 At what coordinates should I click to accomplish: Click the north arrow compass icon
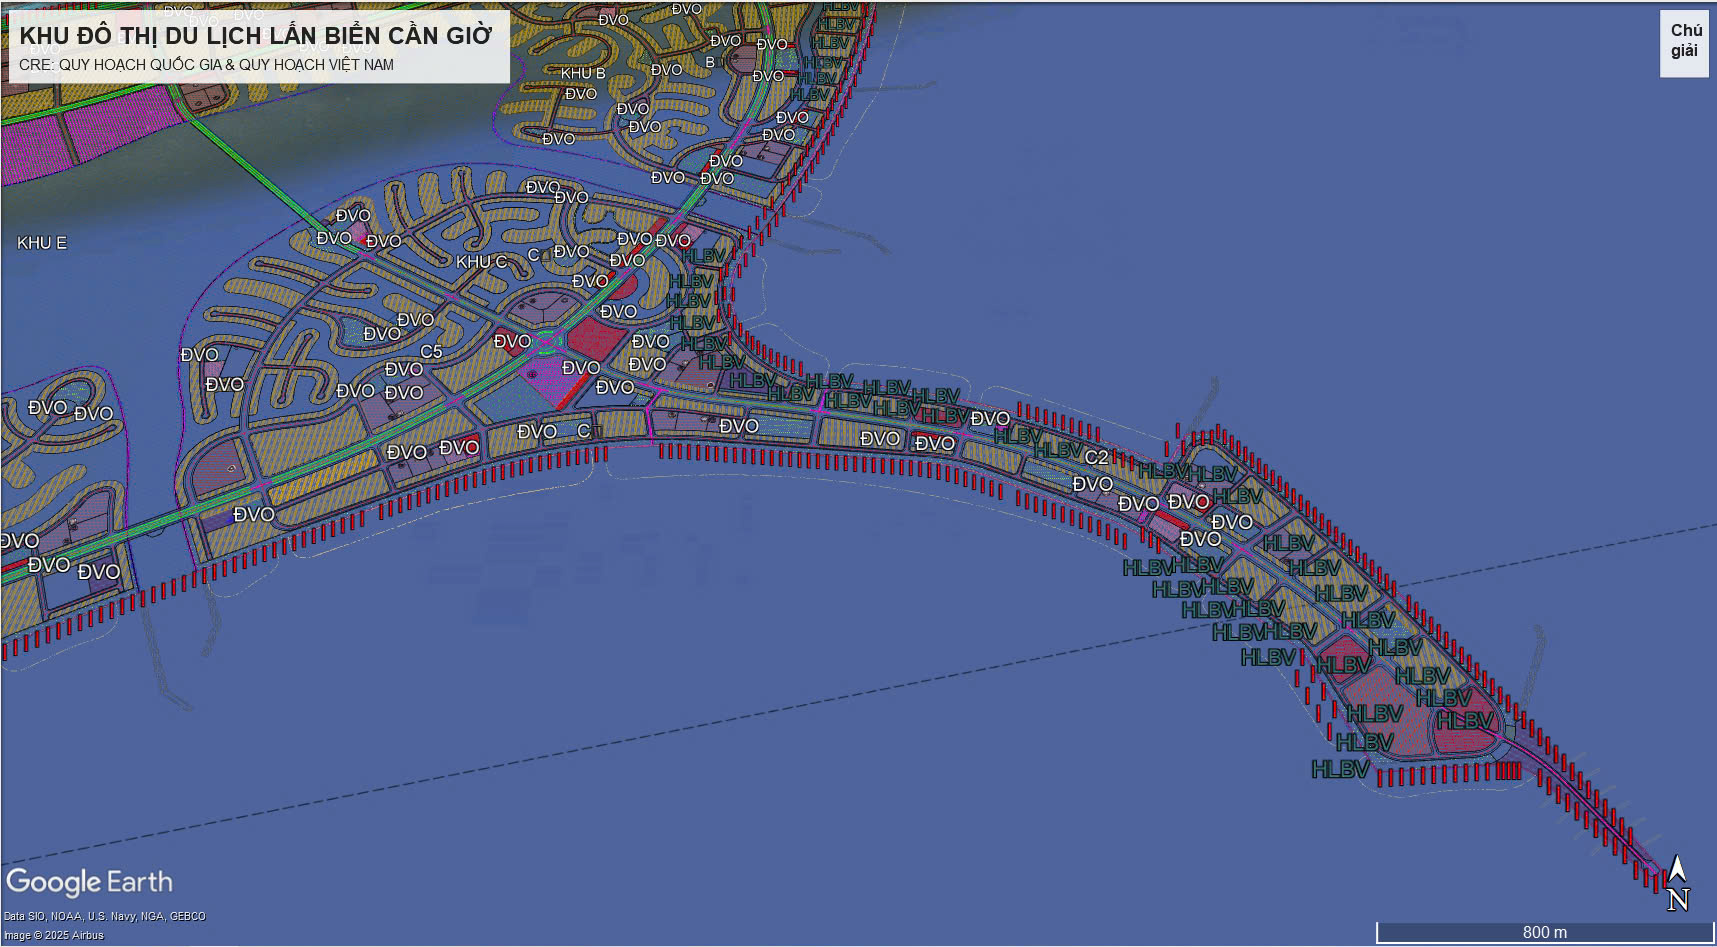point(1677,883)
